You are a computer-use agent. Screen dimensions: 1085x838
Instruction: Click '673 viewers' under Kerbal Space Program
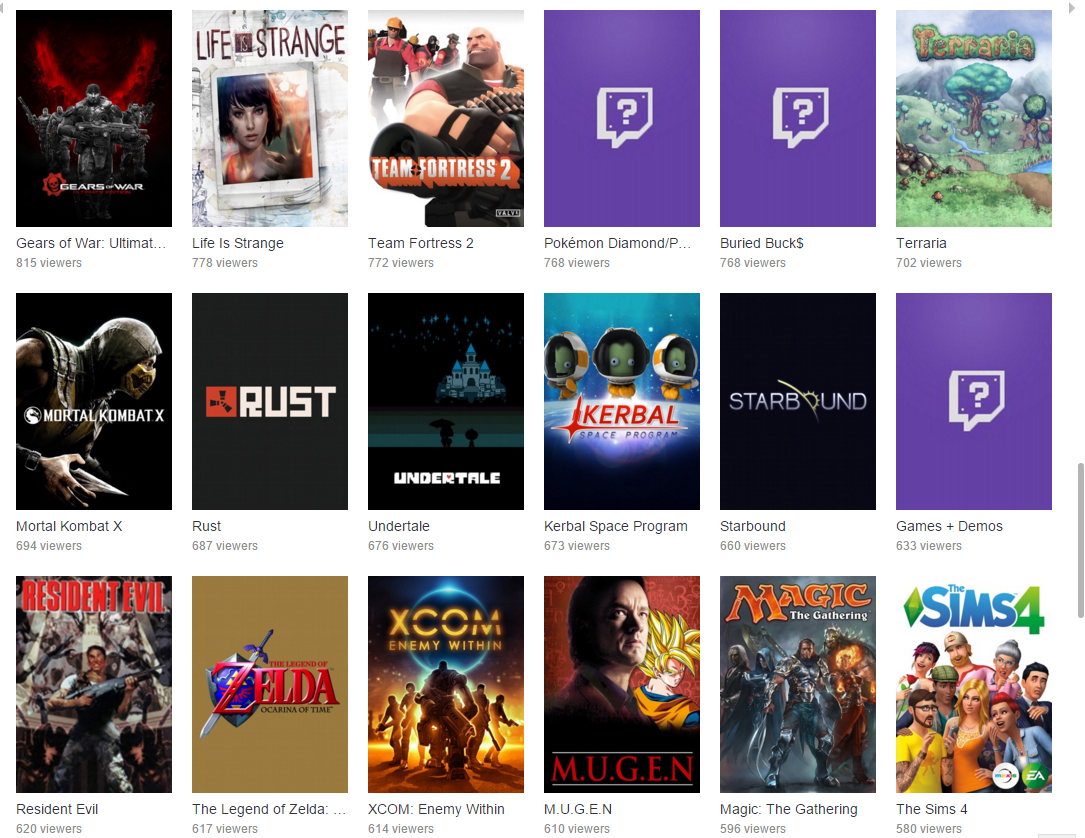coord(577,546)
